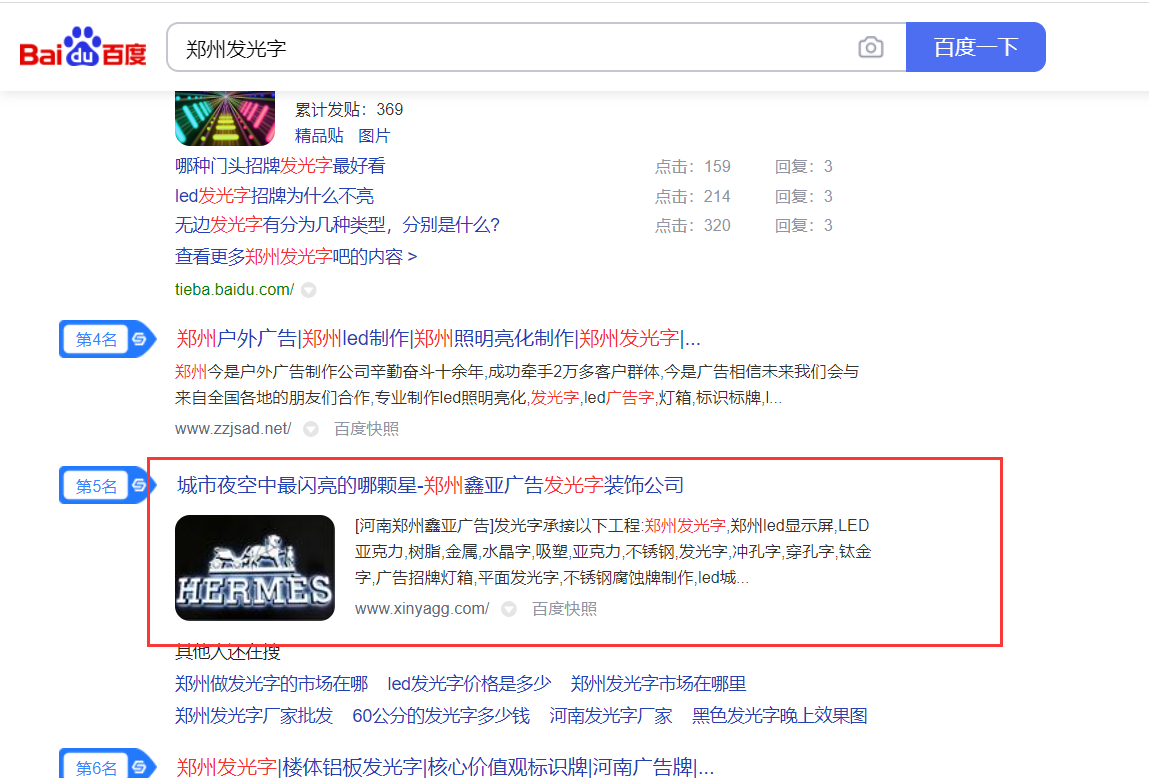Screen dimensions: 1149x778
Task: Open result 郑州发光字|楼体铝板发光字 title
Action: (x=445, y=767)
